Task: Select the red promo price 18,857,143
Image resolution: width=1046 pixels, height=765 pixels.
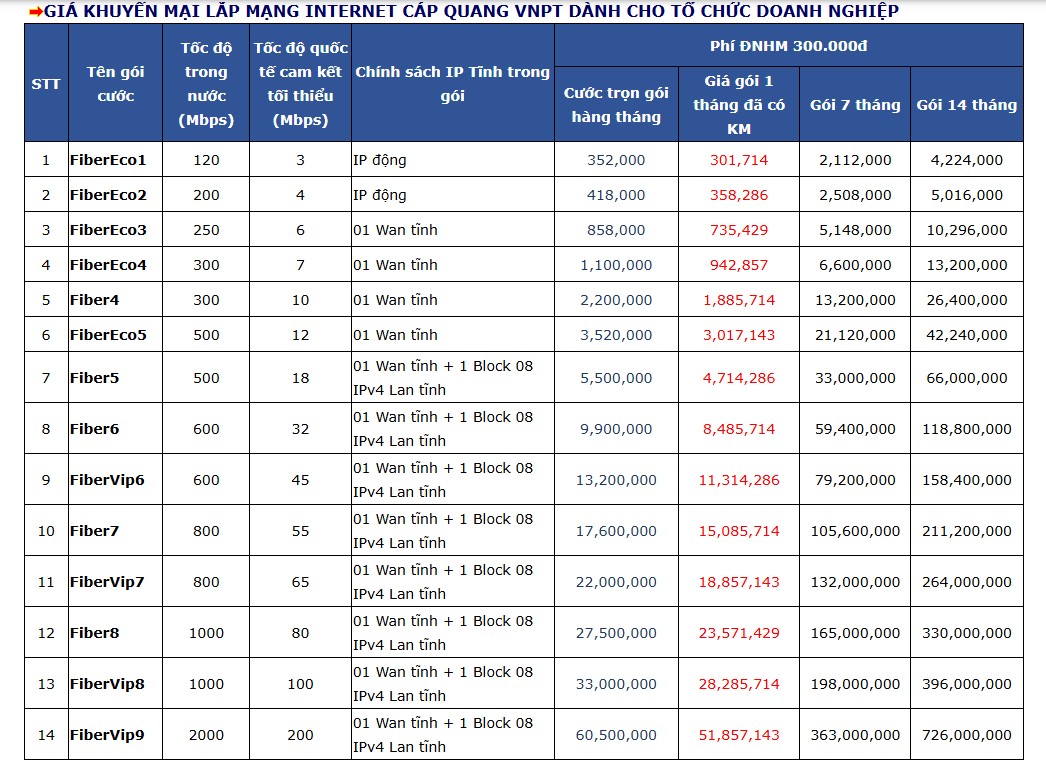Action: 739,582
